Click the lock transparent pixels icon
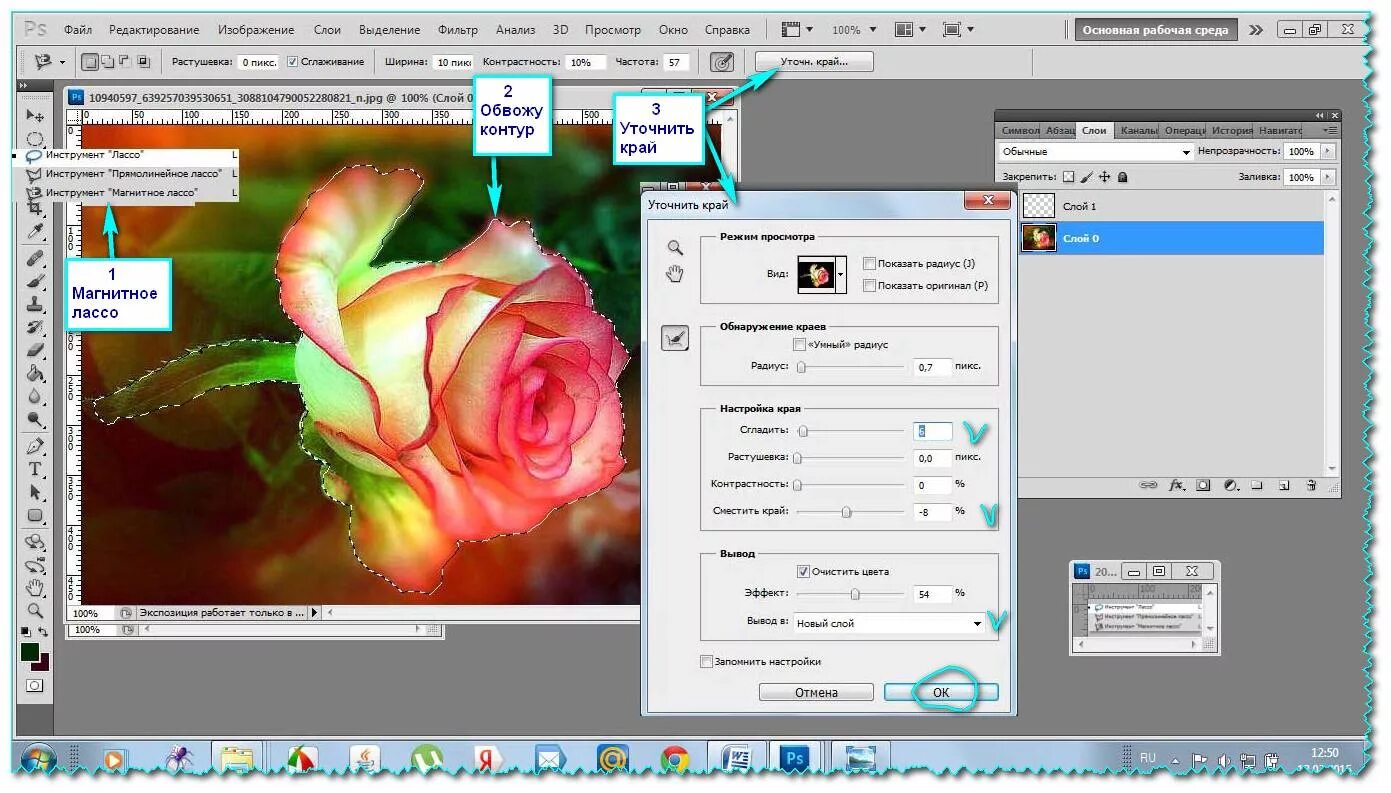 click(1068, 177)
